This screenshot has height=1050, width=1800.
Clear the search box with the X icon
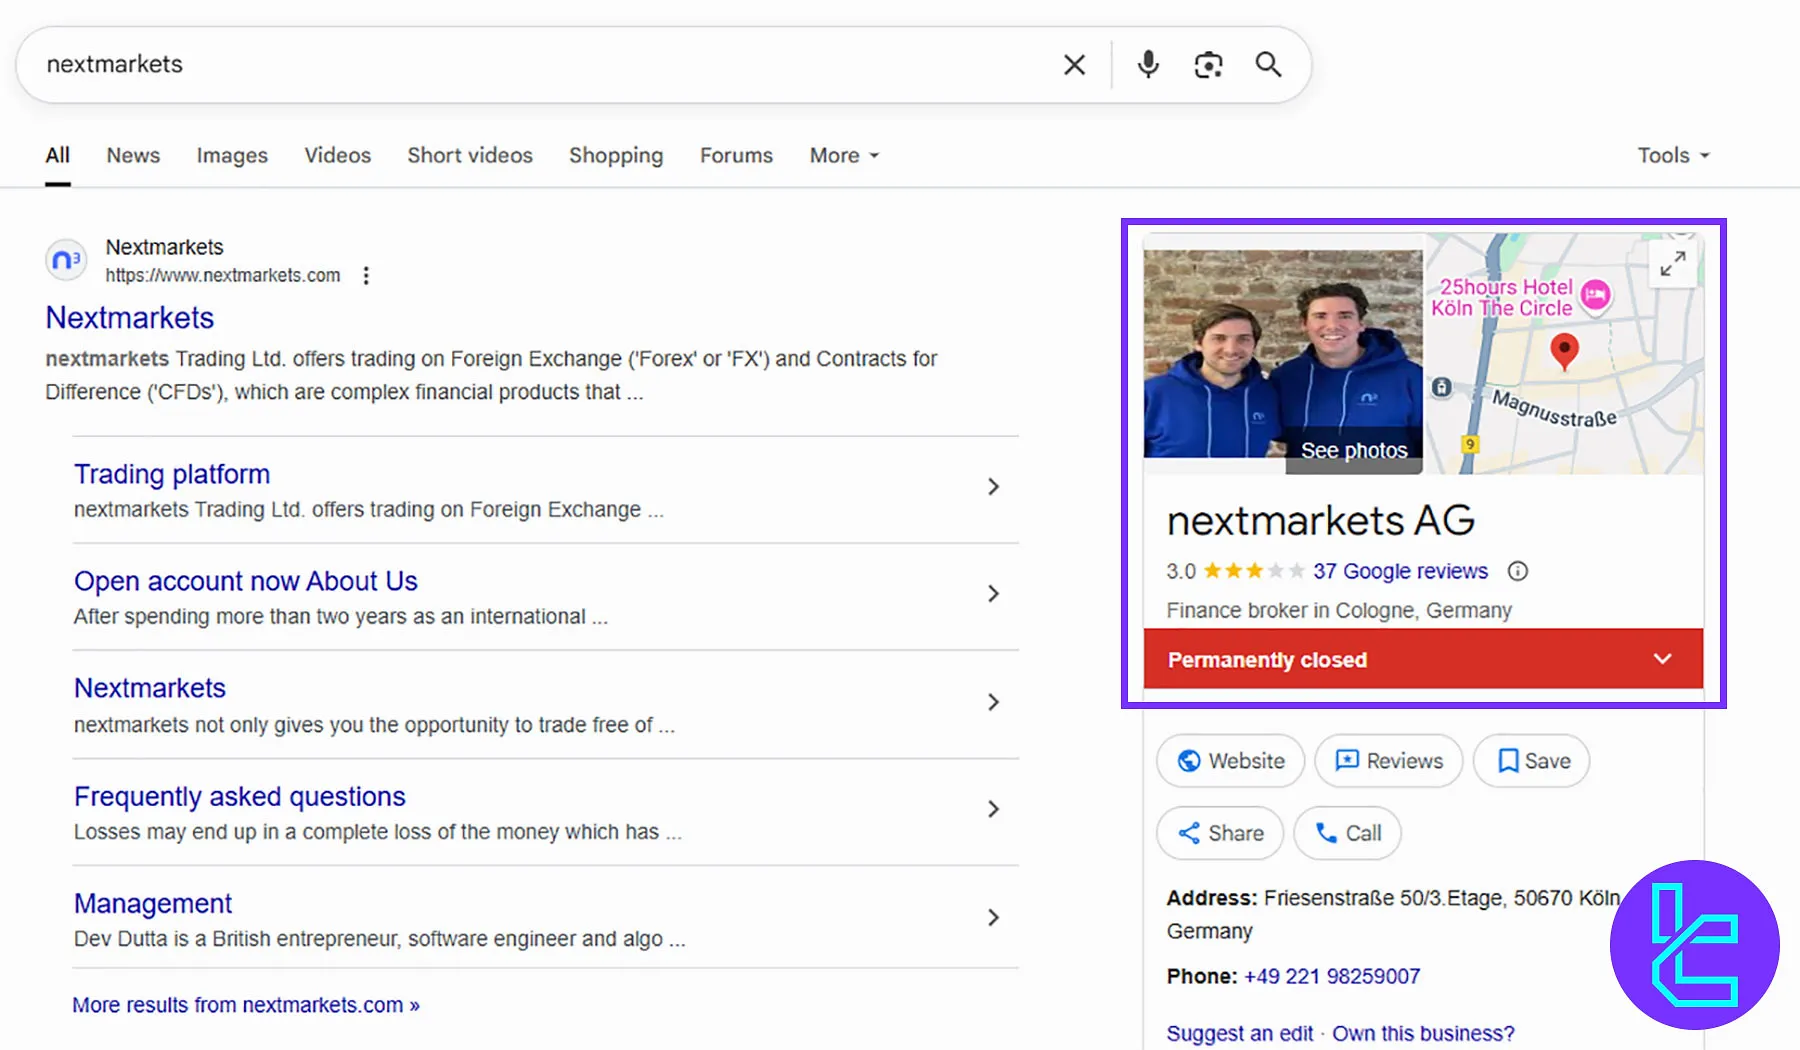tap(1074, 65)
